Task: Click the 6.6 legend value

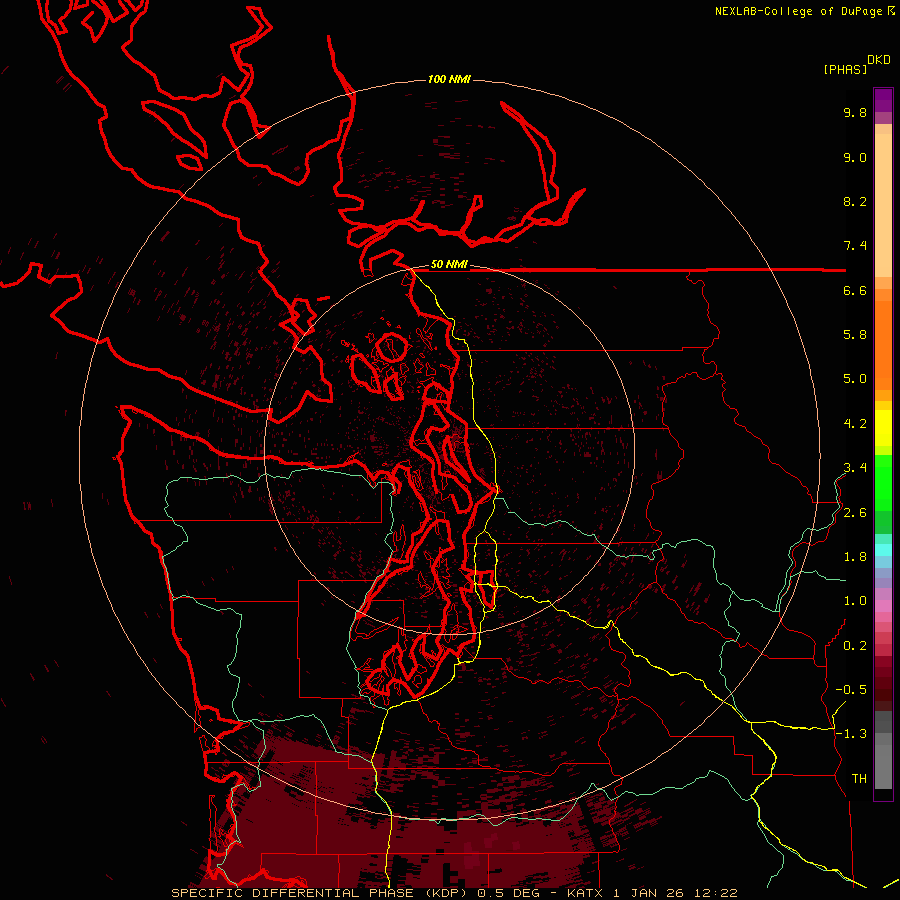Action: click(x=855, y=290)
